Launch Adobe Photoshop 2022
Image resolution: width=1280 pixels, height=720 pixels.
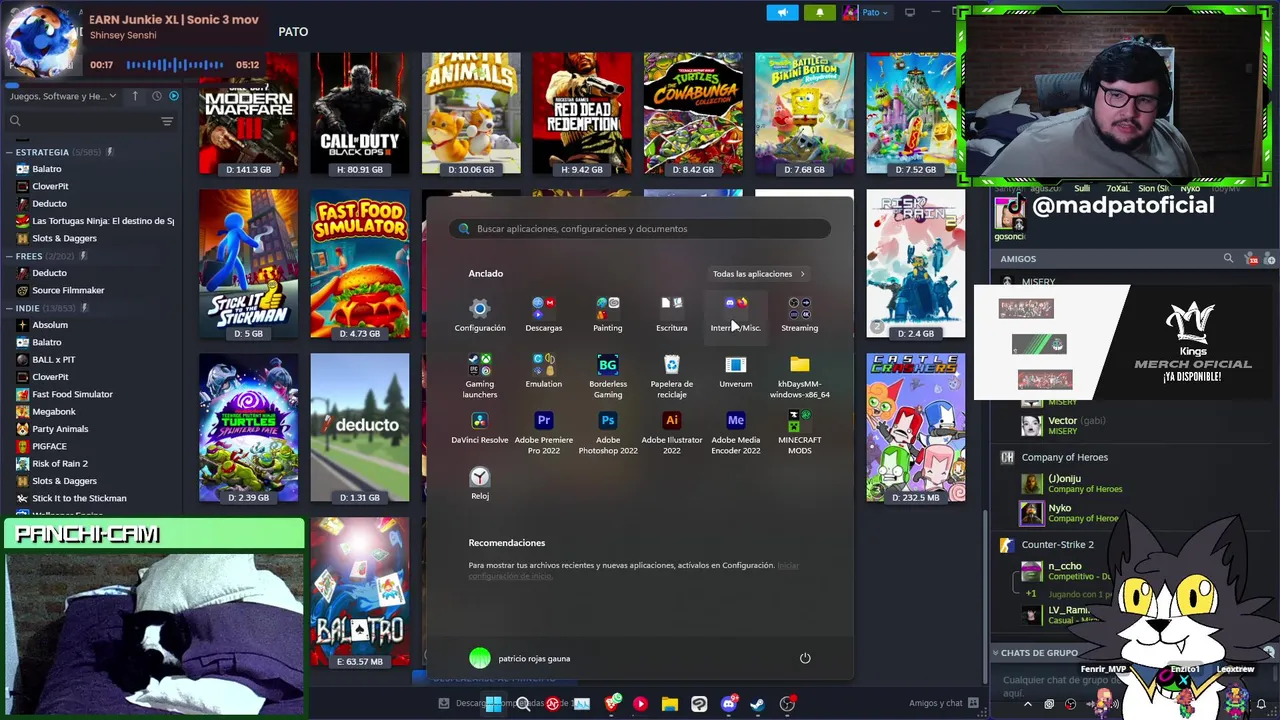coord(607,432)
